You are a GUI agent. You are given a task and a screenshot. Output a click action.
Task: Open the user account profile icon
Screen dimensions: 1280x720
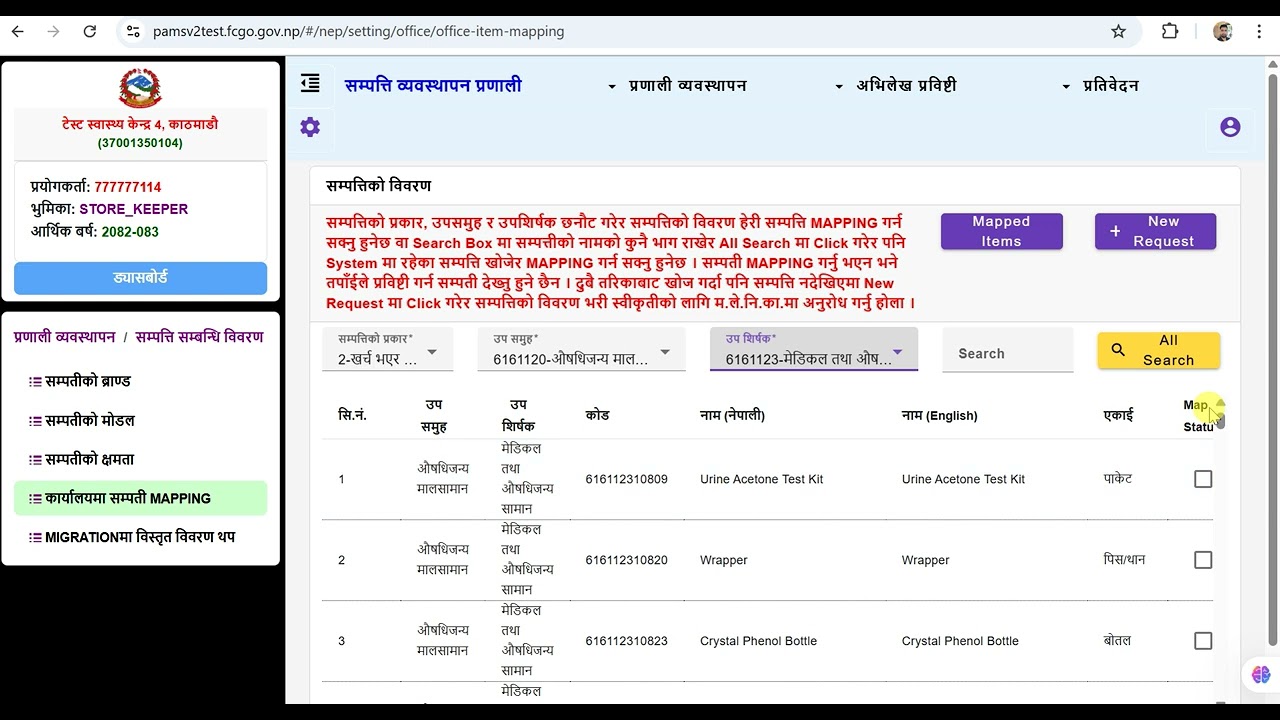1230,127
